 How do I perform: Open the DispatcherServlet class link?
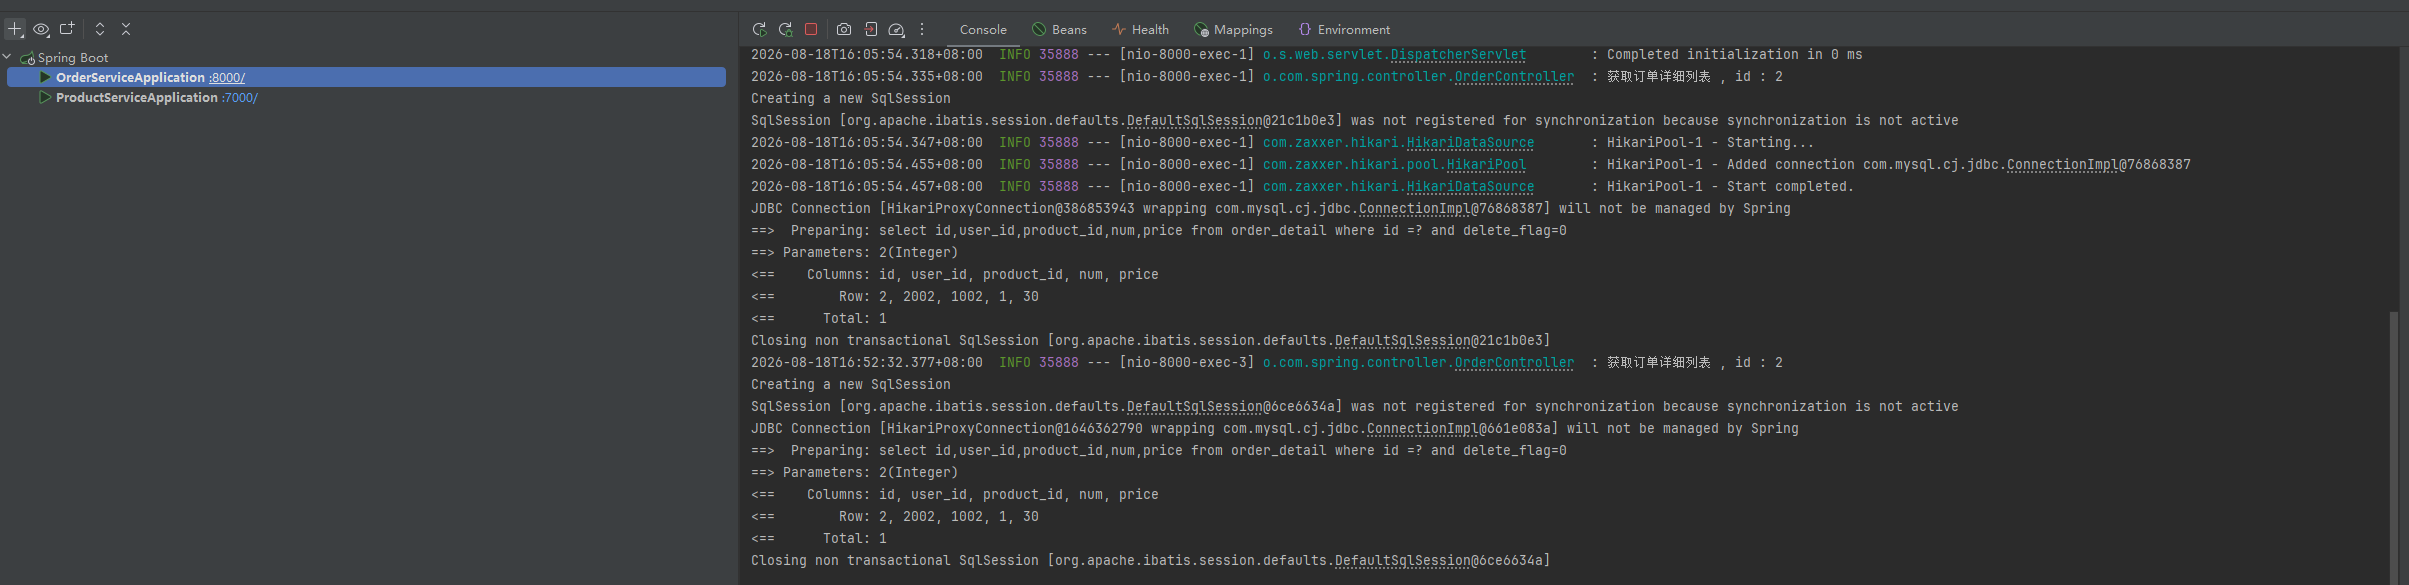[x=1458, y=55]
